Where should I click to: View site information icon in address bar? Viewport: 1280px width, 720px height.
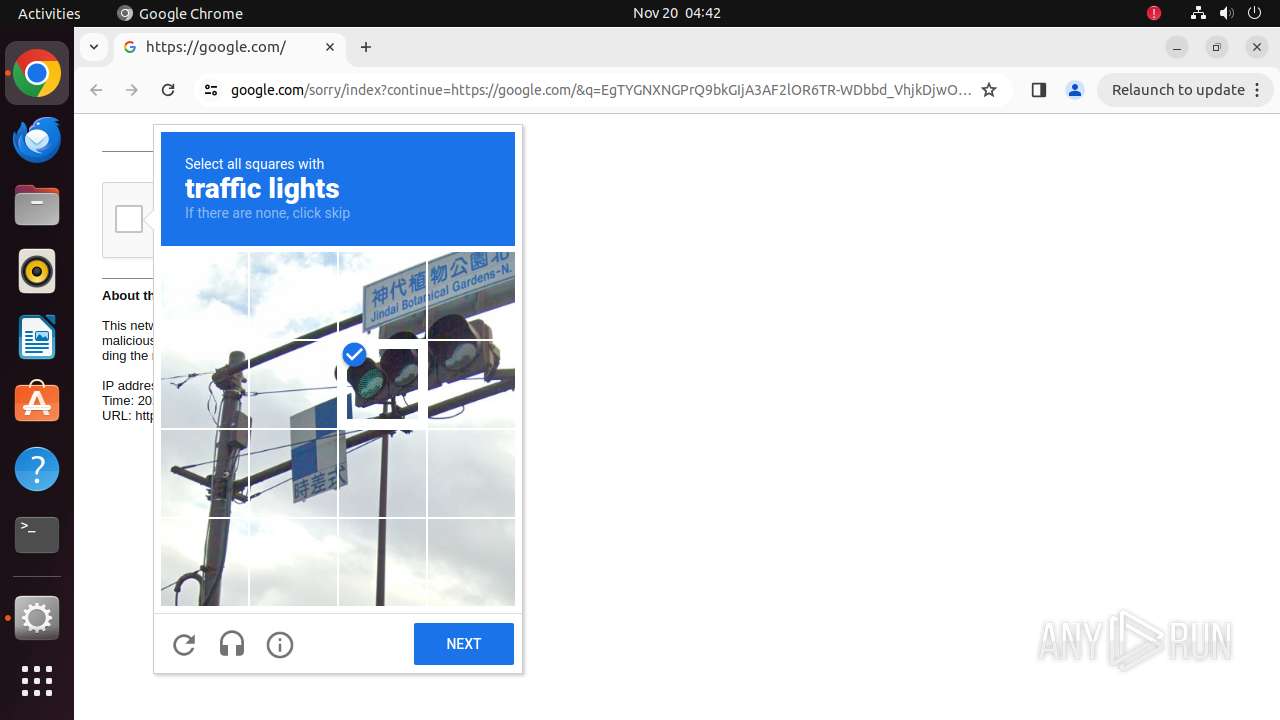pos(210,90)
